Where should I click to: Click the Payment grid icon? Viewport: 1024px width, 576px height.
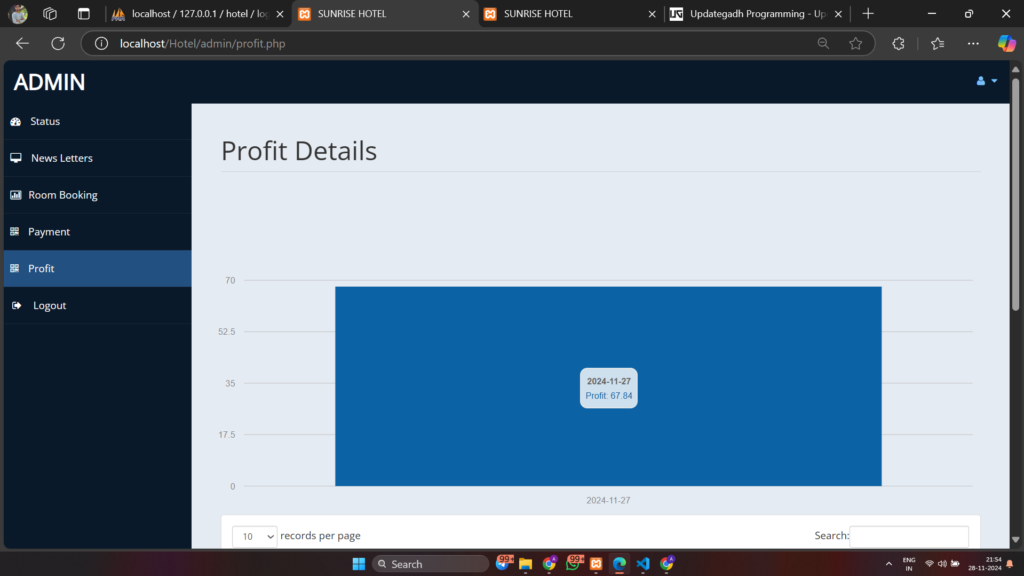[x=14, y=232]
